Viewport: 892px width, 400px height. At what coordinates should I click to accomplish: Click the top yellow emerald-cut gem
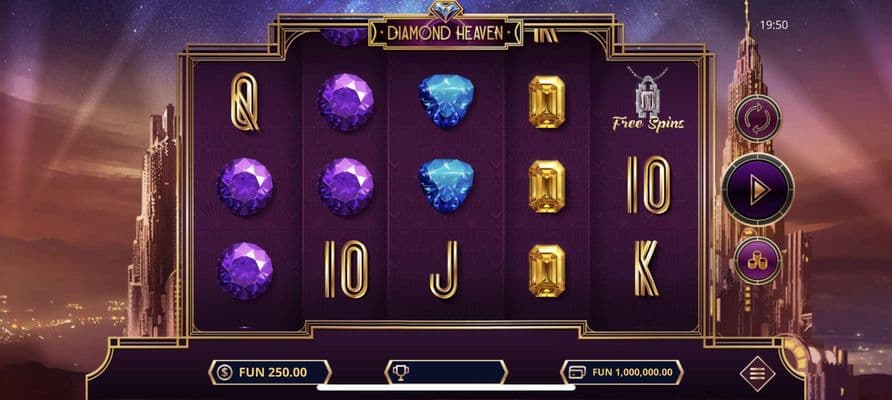(x=547, y=102)
